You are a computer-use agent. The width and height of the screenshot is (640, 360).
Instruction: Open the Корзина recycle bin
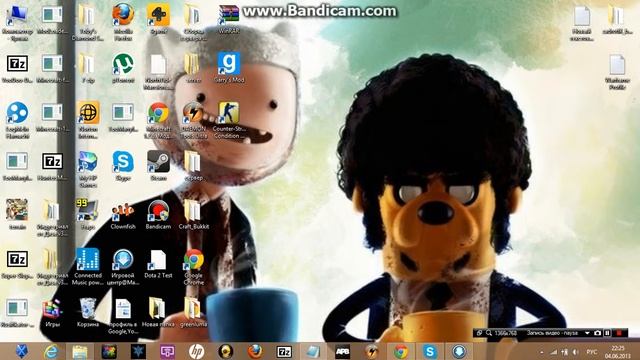tap(88, 313)
